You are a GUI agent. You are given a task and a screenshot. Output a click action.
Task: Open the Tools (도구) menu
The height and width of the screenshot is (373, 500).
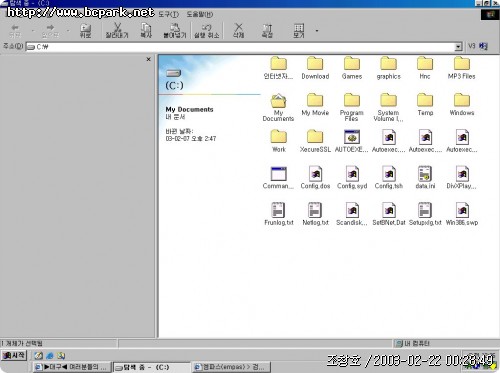tap(168, 14)
